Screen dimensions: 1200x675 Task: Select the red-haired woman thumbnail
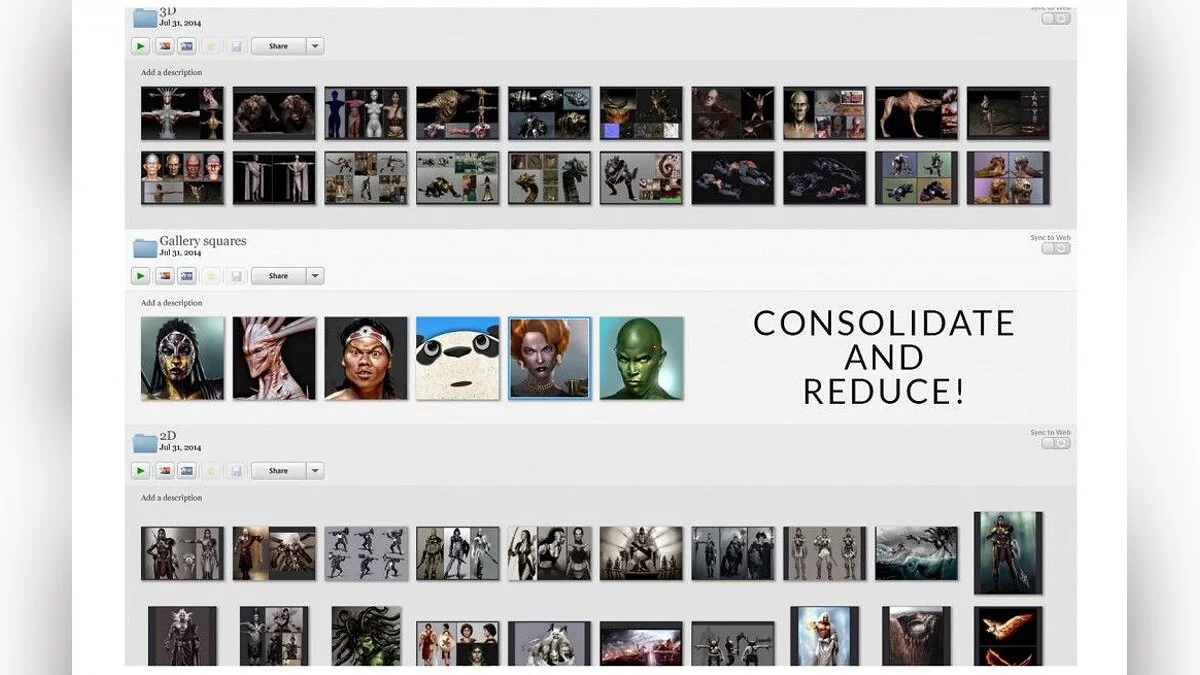[550, 358]
